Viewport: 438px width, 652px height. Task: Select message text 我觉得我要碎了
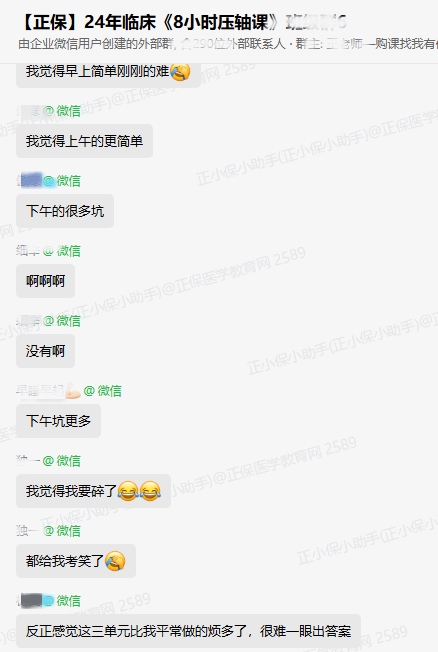pos(71,491)
